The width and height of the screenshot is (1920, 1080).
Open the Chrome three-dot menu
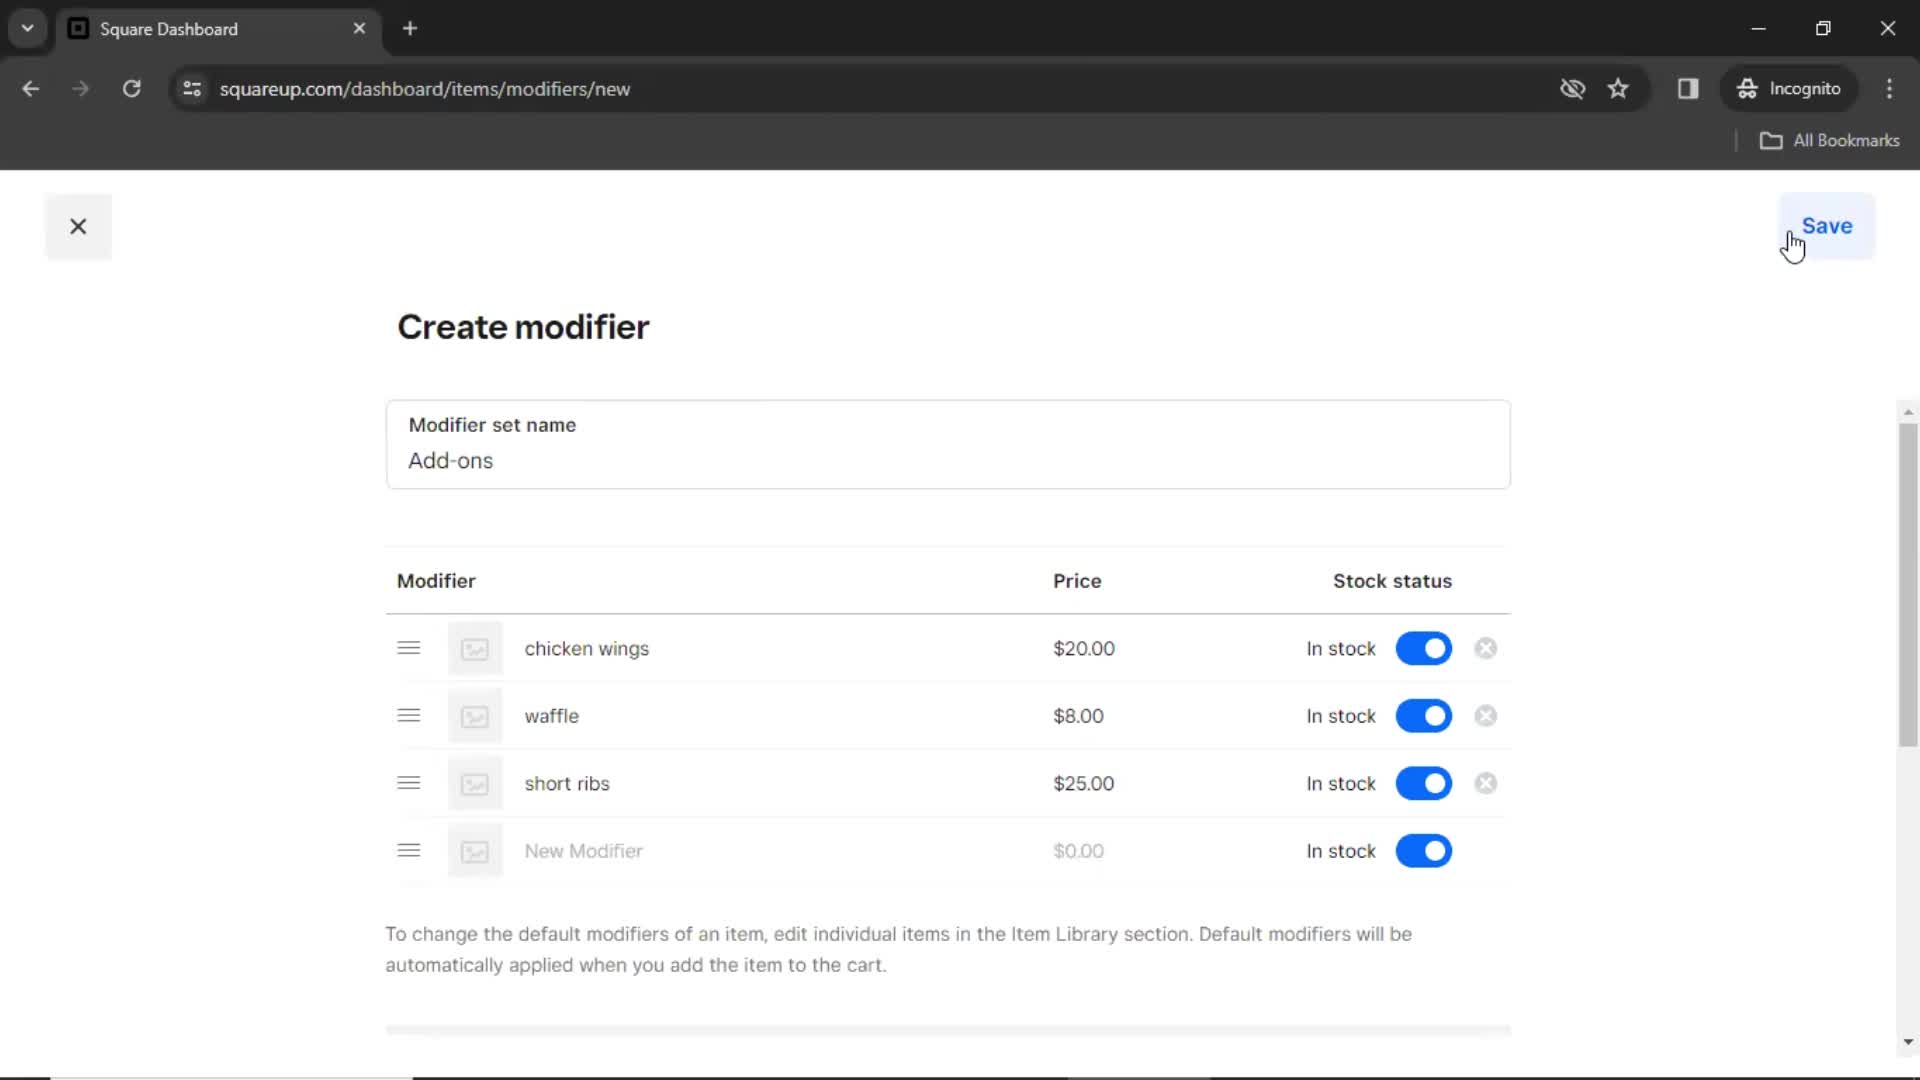tap(1889, 89)
